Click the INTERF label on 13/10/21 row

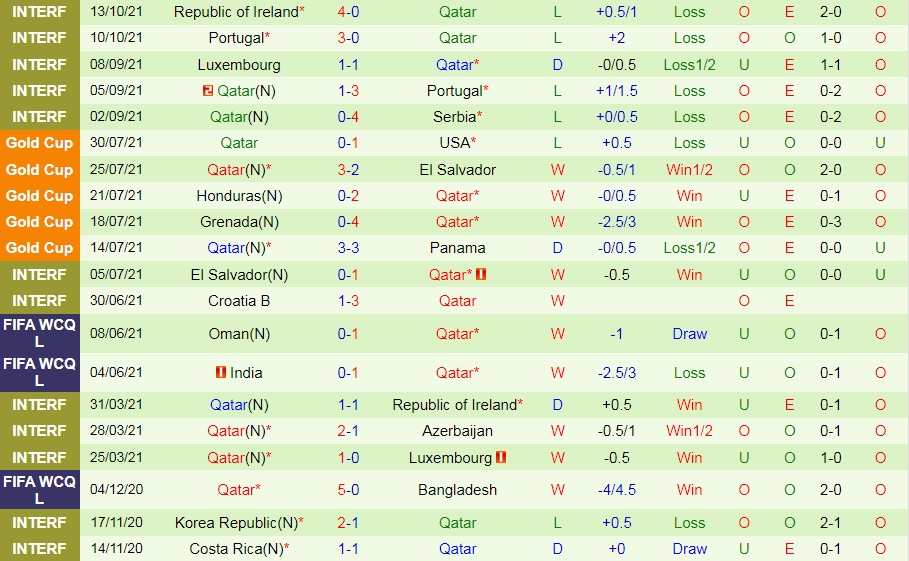tap(39, 12)
